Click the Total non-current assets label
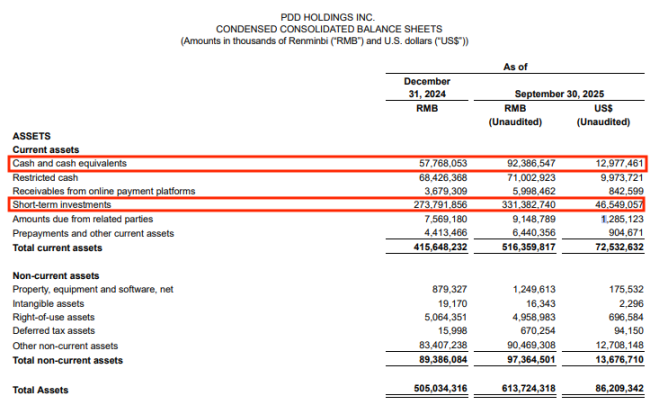The image size is (650, 405). pyautogui.click(x=67, y=360)
